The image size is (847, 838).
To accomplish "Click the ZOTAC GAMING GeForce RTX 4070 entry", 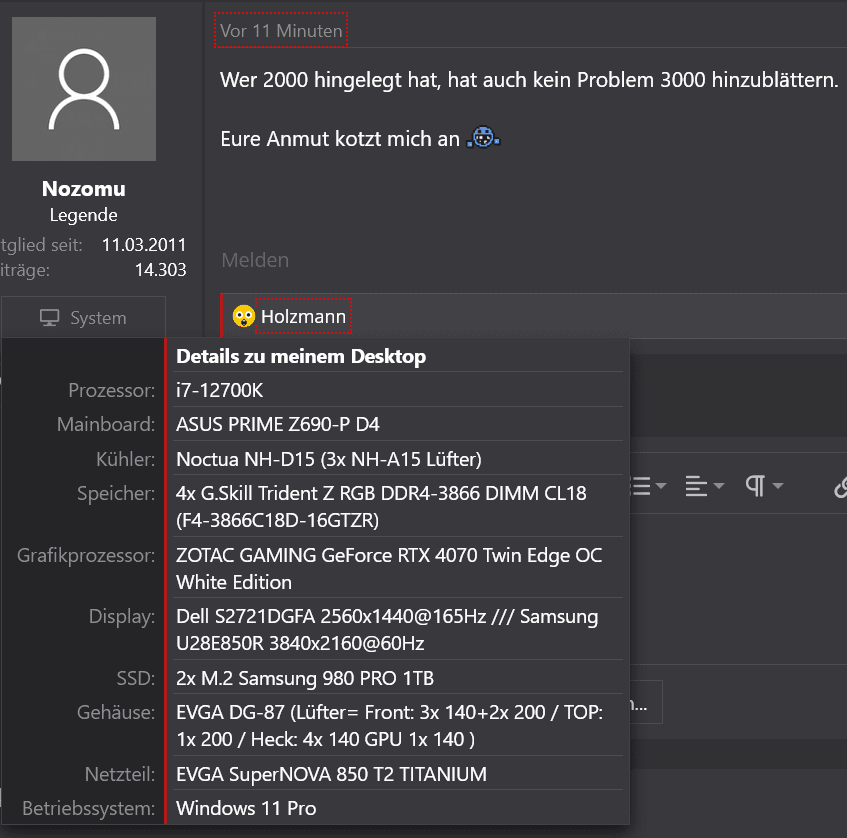I will coord(389,568).
